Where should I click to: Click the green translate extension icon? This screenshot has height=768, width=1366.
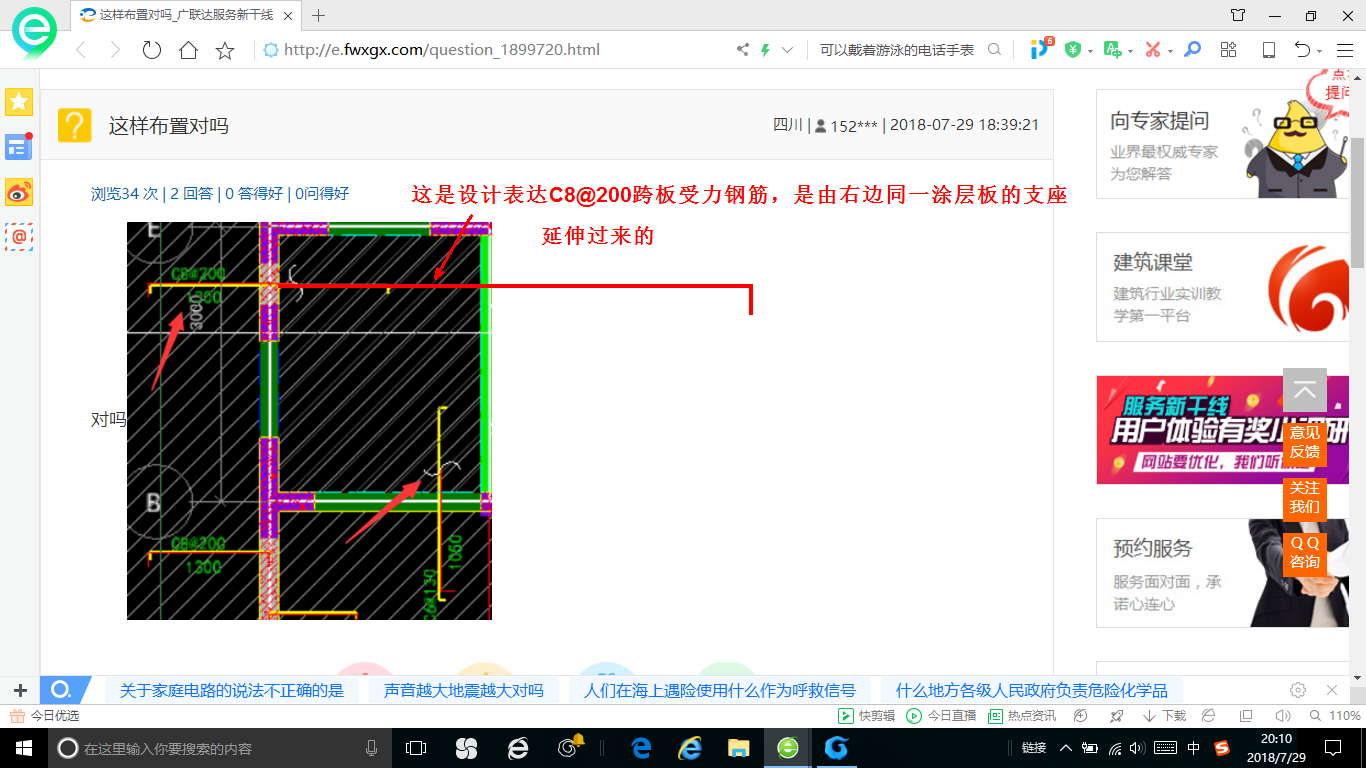[1112, 49]
